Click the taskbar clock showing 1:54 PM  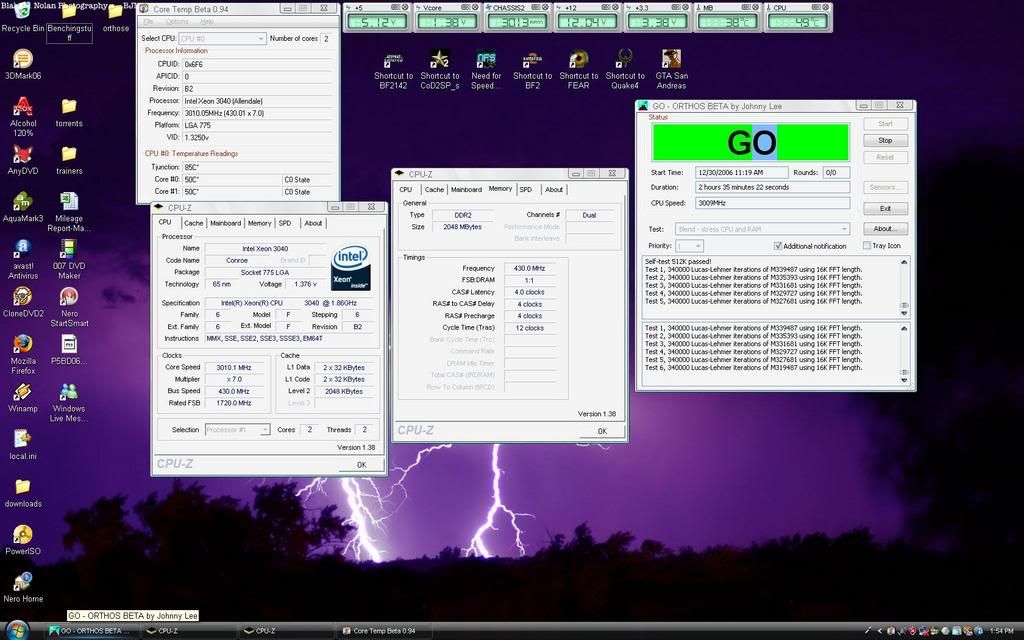tap(1001, 631)
